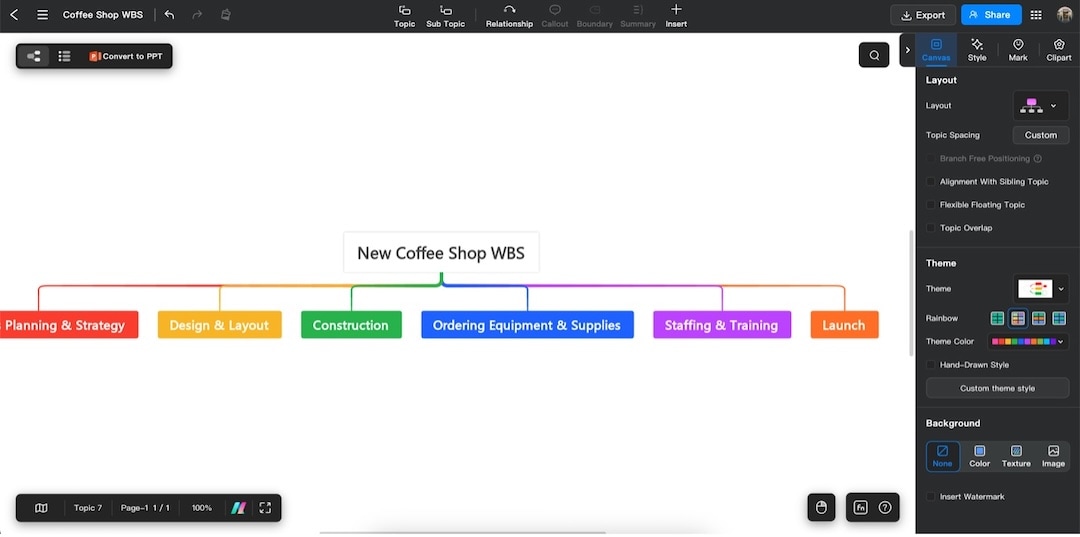Screen dimensions: 1080x537
Task: Click the Callout tool
Action: (554, 16)
